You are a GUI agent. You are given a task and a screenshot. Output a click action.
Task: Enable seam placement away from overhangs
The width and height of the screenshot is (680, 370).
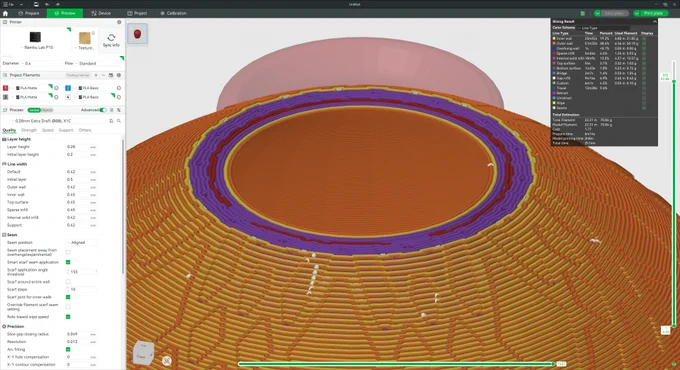[x=68, y=252]
